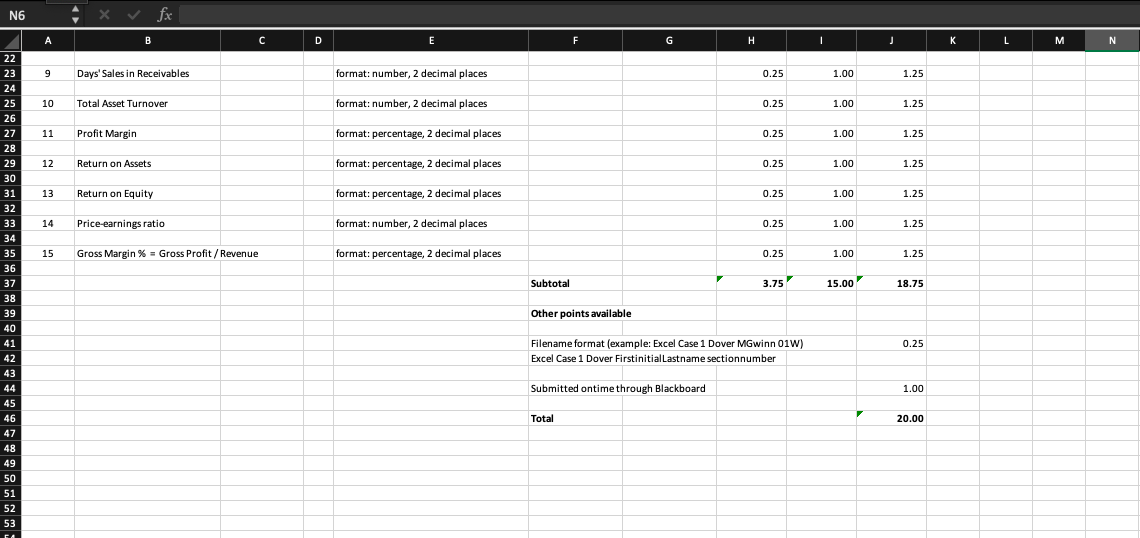Screen dimensions: 1140x538
Task: Click item number 9 in column A
Action: pyautogui.click(x=48, y=73)
